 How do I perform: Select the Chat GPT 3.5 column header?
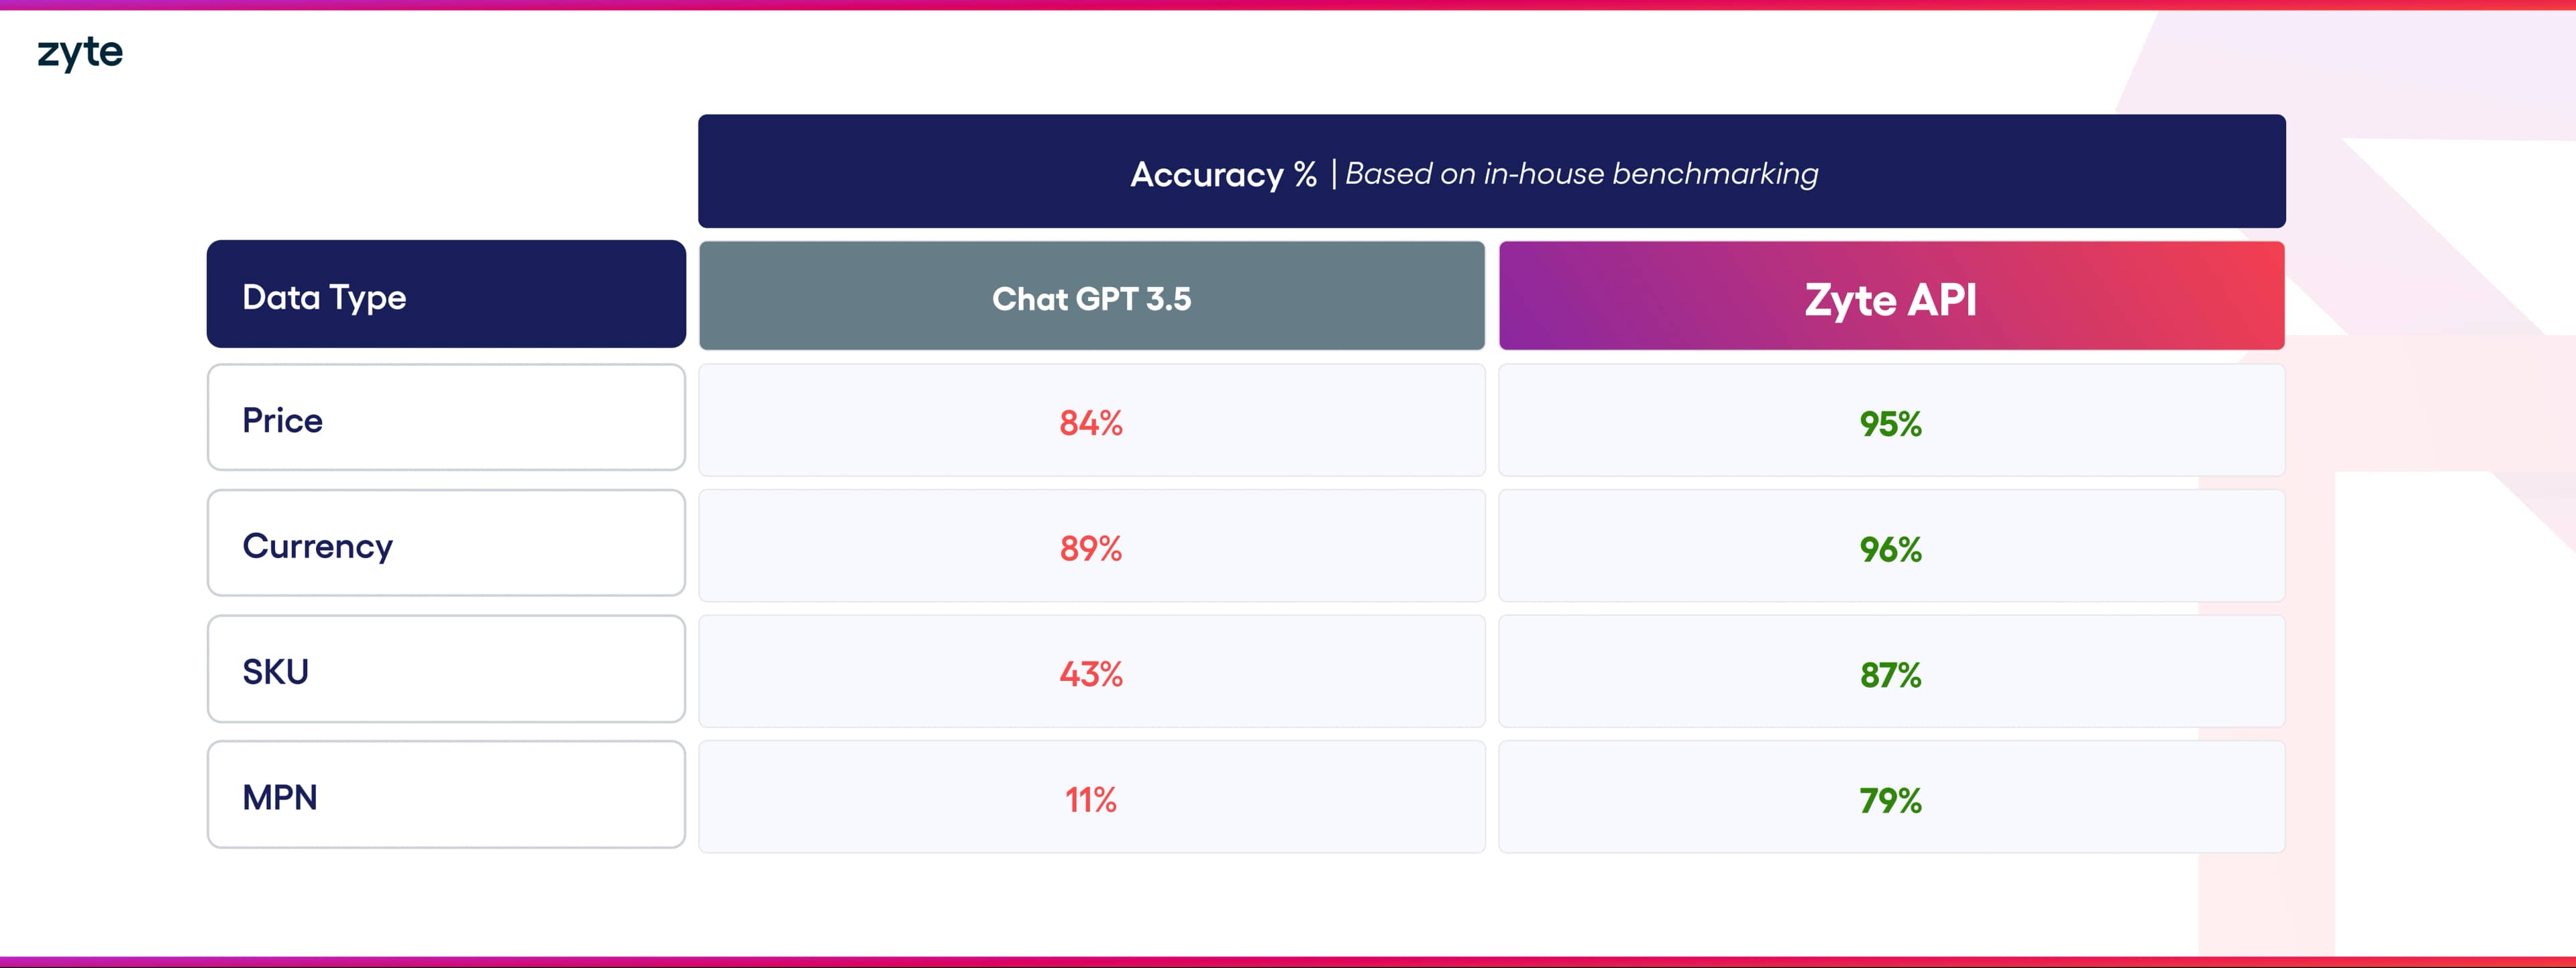click(x=1091, y=297)
